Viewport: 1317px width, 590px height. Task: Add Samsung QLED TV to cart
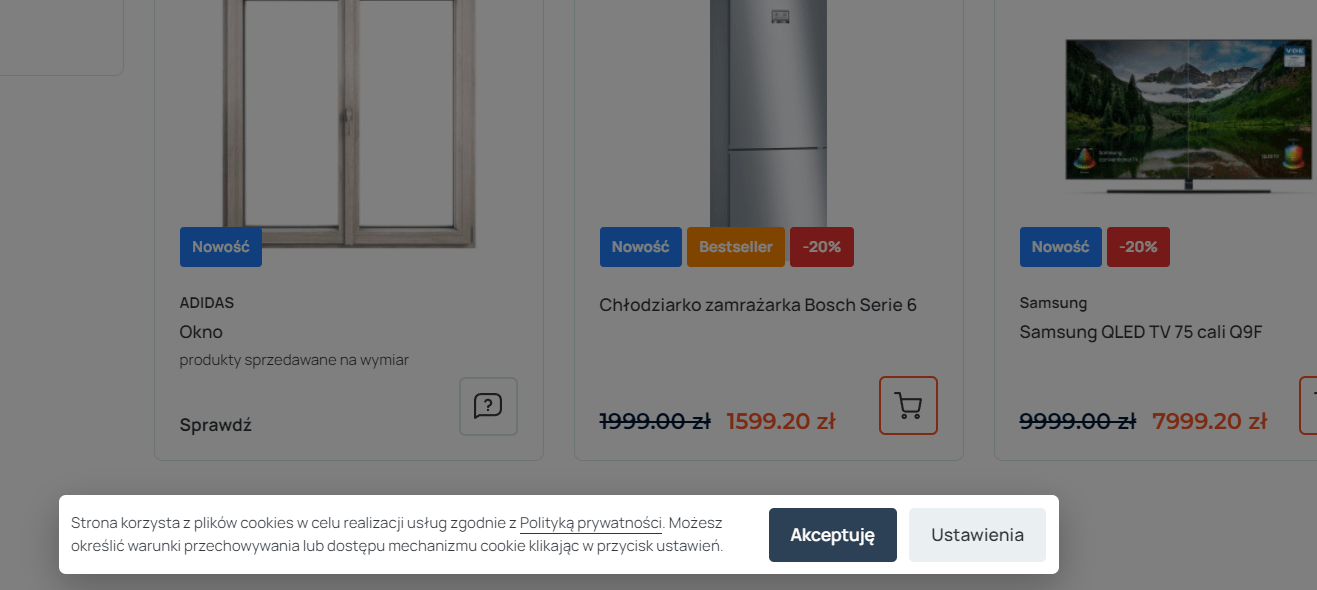point(1308,405)
